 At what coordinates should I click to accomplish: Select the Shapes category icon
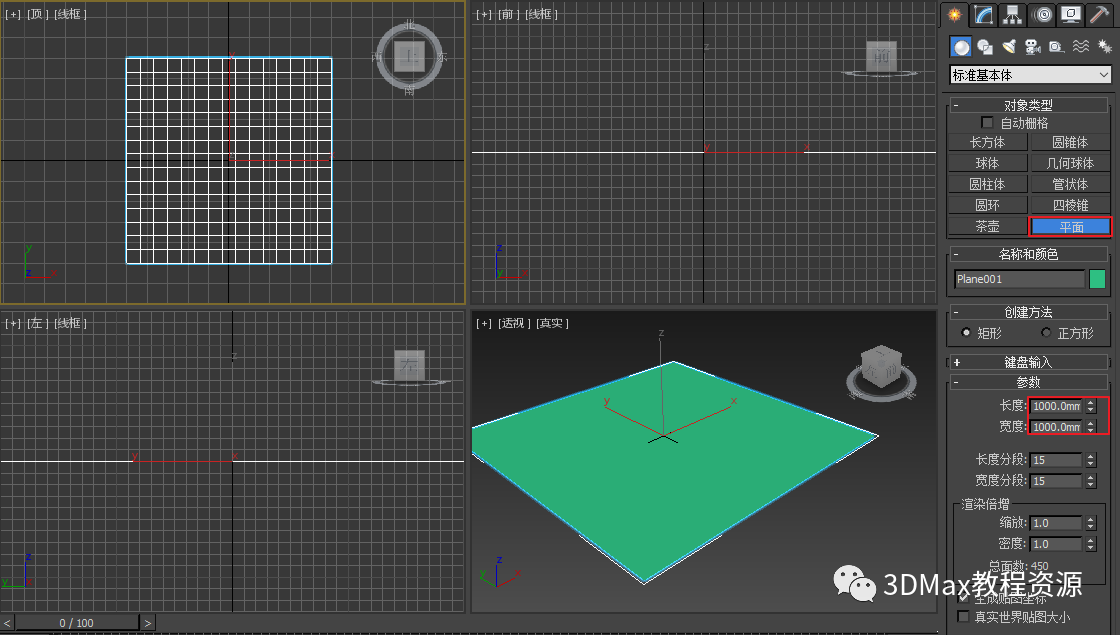point(985,47)
